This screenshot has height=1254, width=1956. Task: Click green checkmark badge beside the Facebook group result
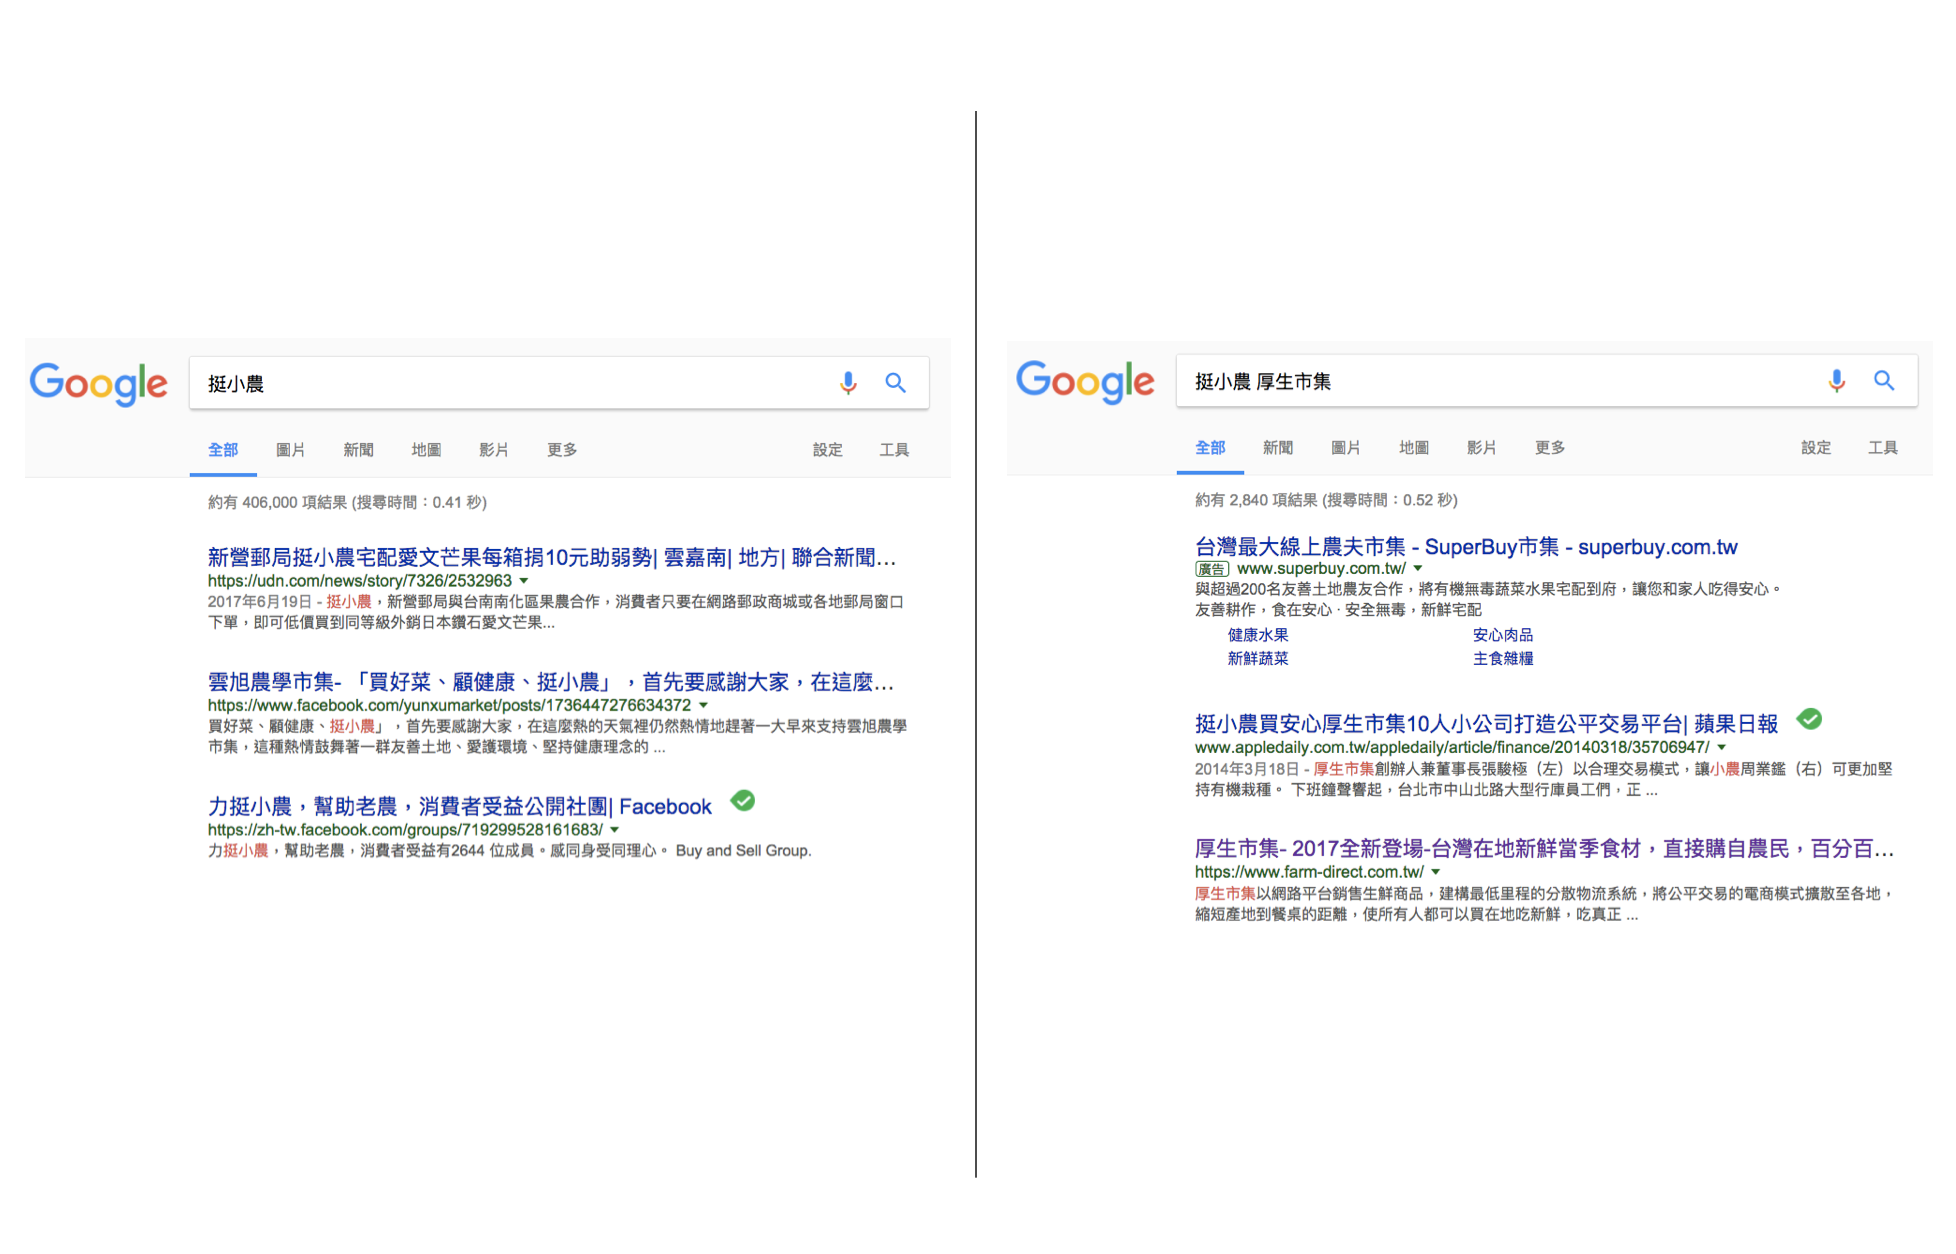(742, 801)
